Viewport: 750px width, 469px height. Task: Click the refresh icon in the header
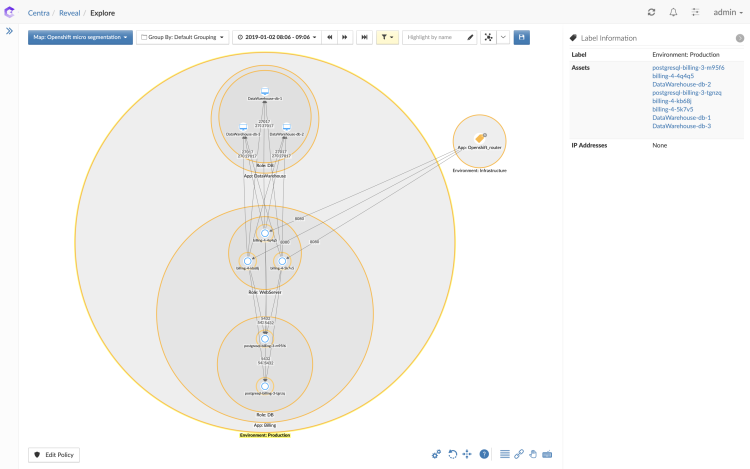coord(652,12)
